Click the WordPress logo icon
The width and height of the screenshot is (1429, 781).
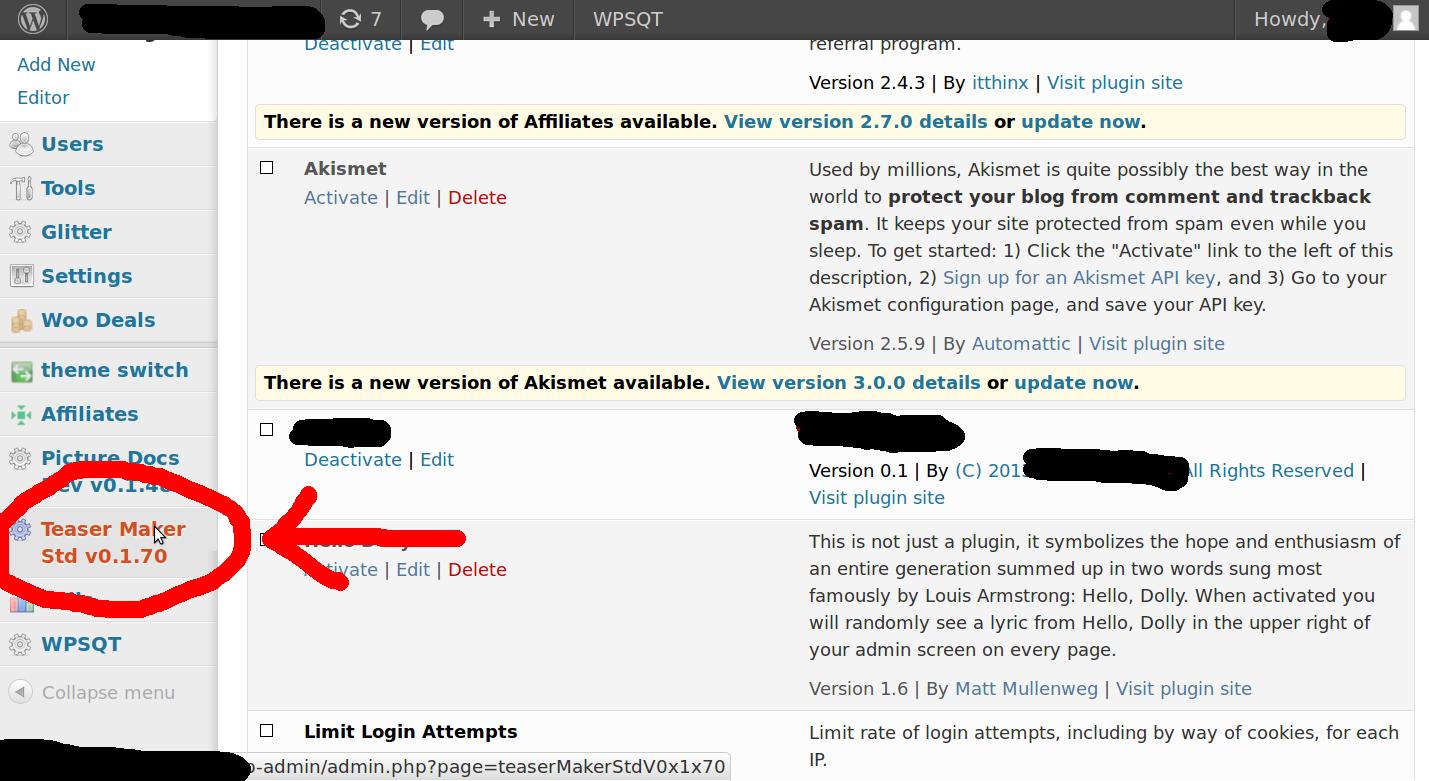click(34, 19)
